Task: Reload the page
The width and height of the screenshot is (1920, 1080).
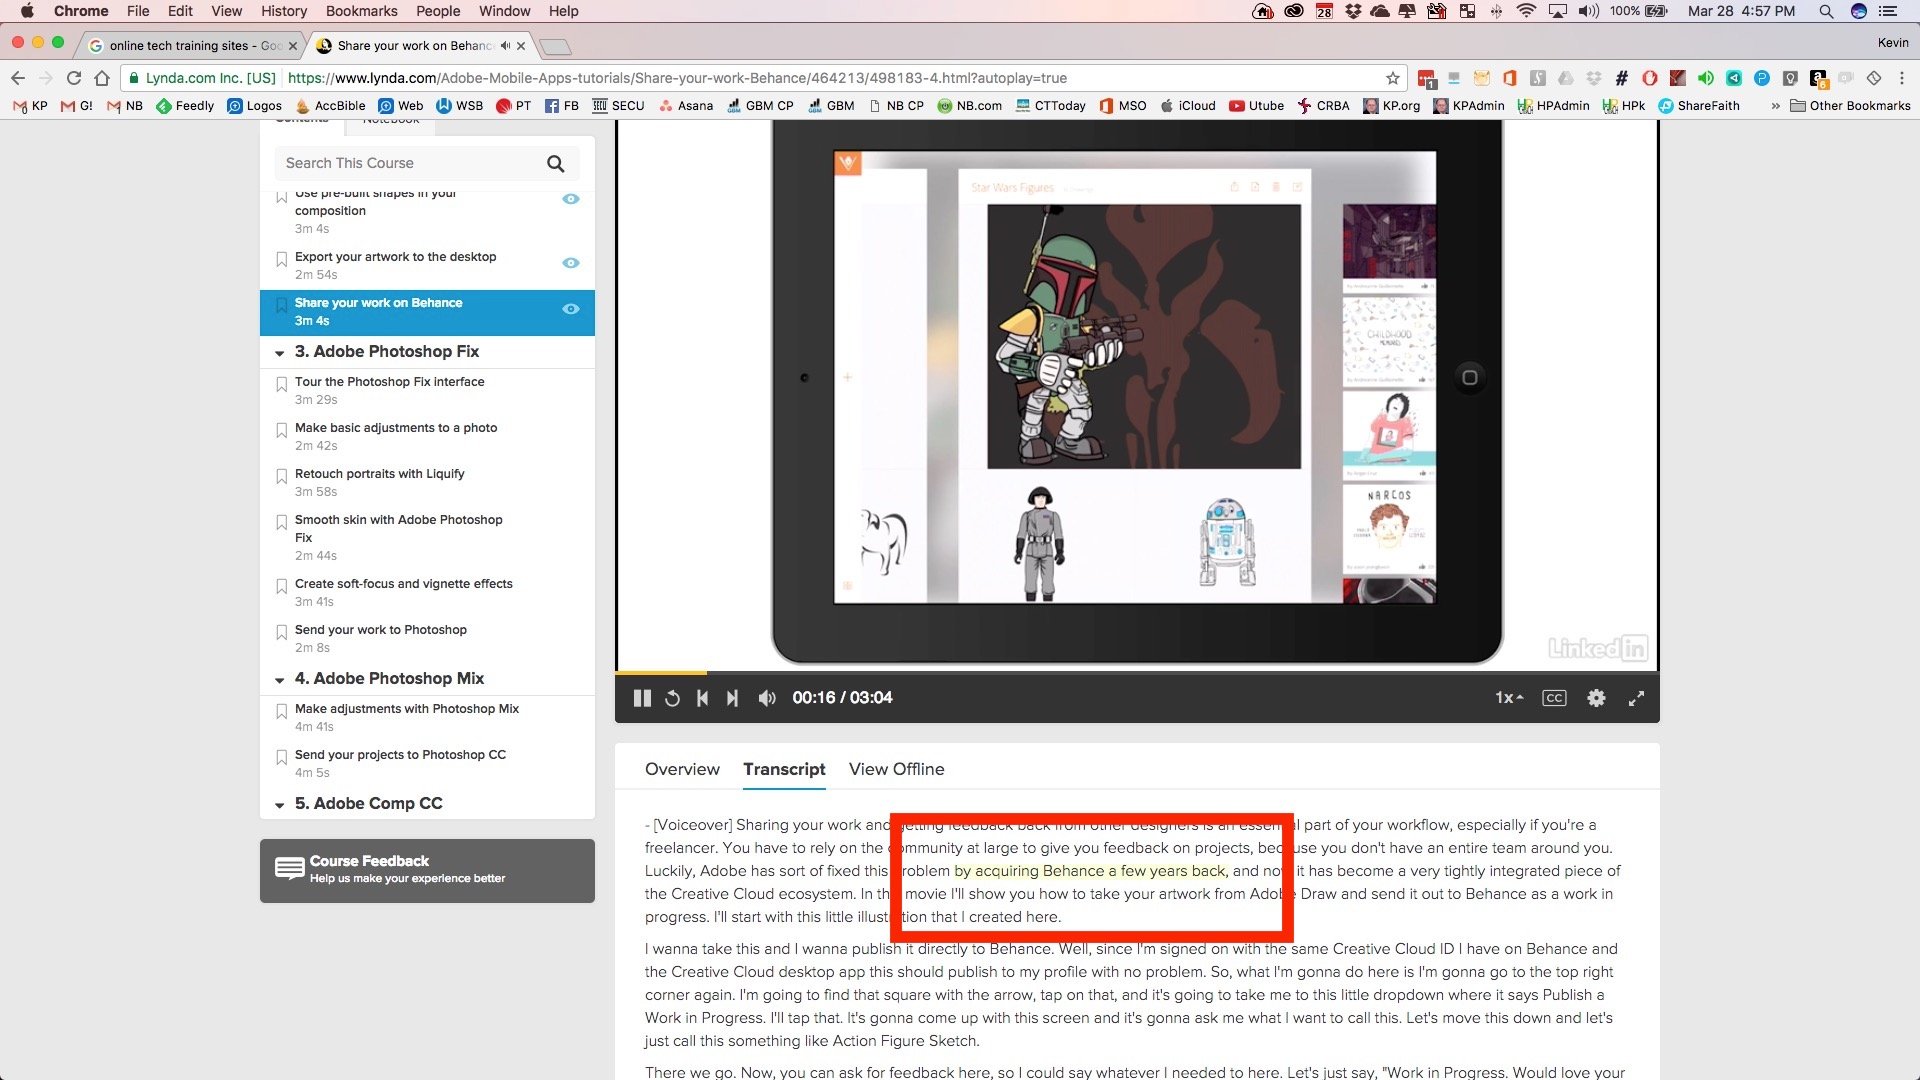Action: [x=73, y=78]
